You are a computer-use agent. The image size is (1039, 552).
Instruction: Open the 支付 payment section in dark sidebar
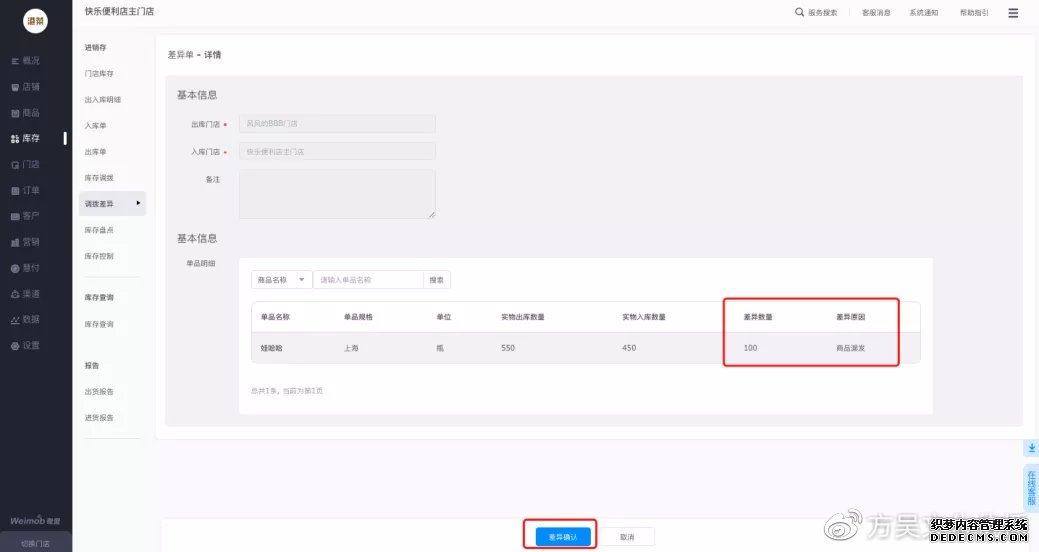point(26,268)
